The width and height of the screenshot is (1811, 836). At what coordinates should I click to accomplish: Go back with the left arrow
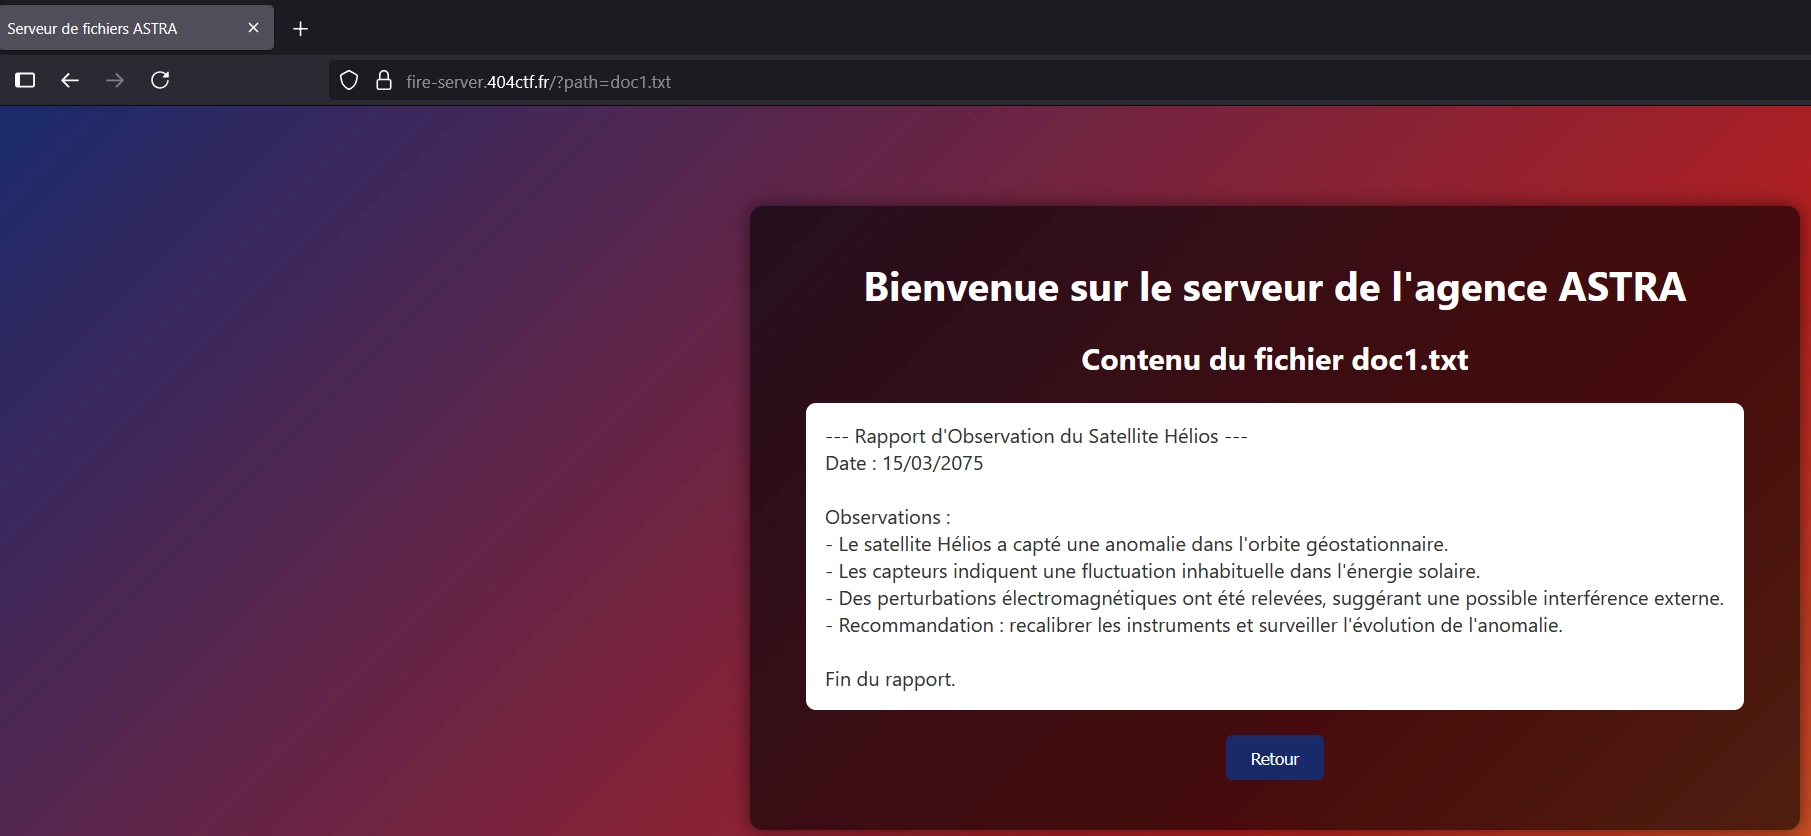click(x=70, y=80)
